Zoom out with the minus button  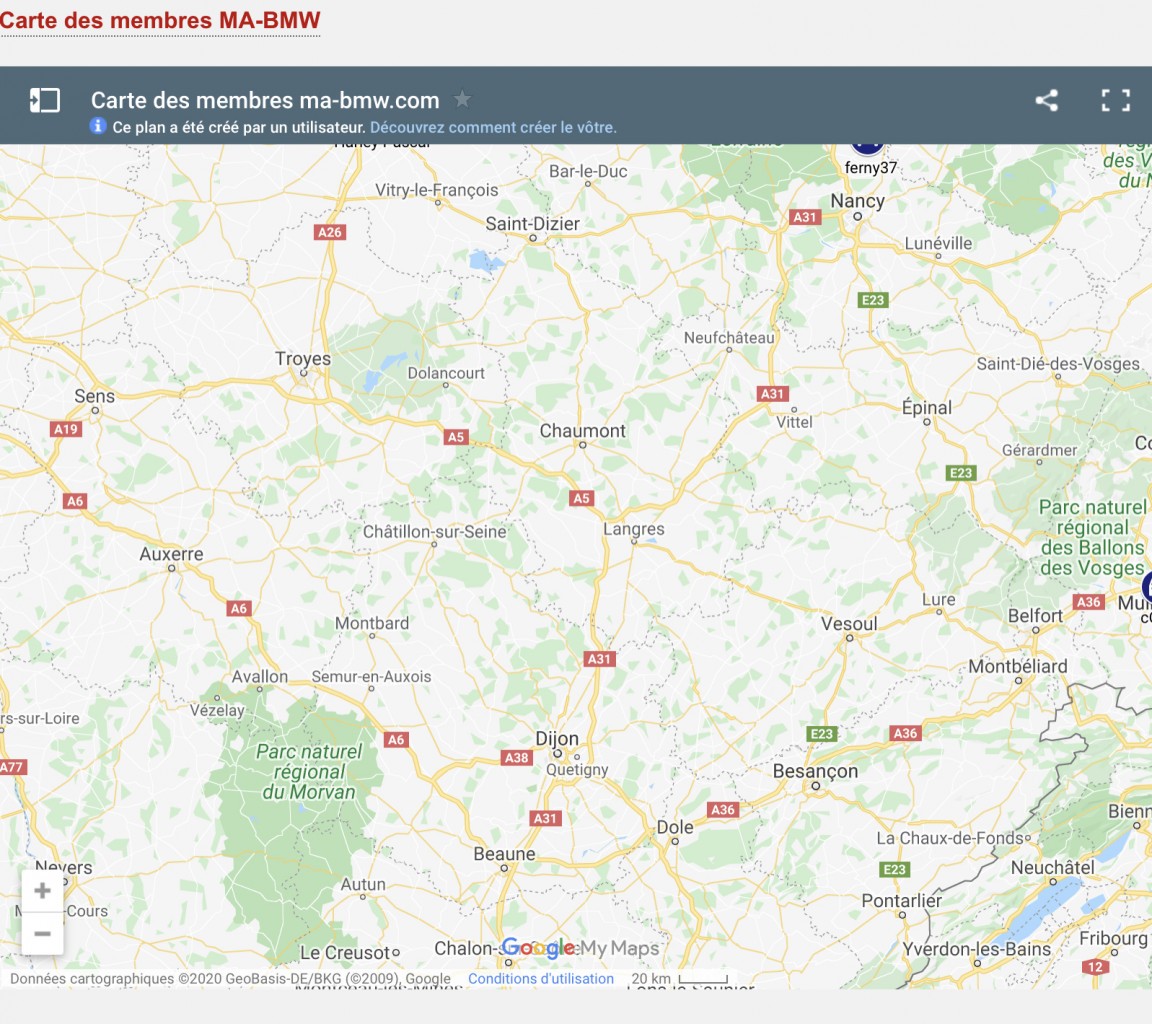pyautogui.click(x=43, y=934)
